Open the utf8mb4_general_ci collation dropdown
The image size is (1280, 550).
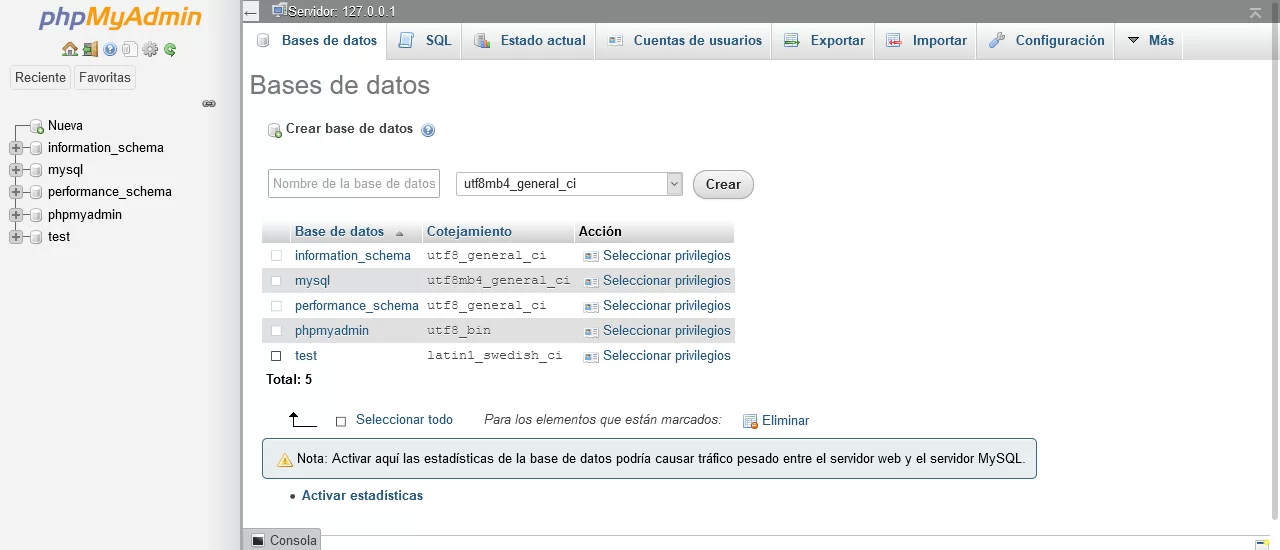(x=569, y=184)
